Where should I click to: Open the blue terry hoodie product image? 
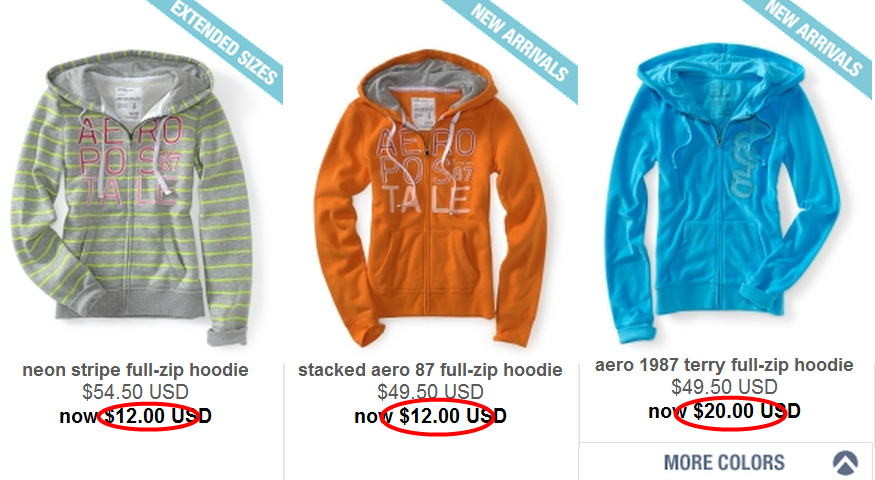725,194
